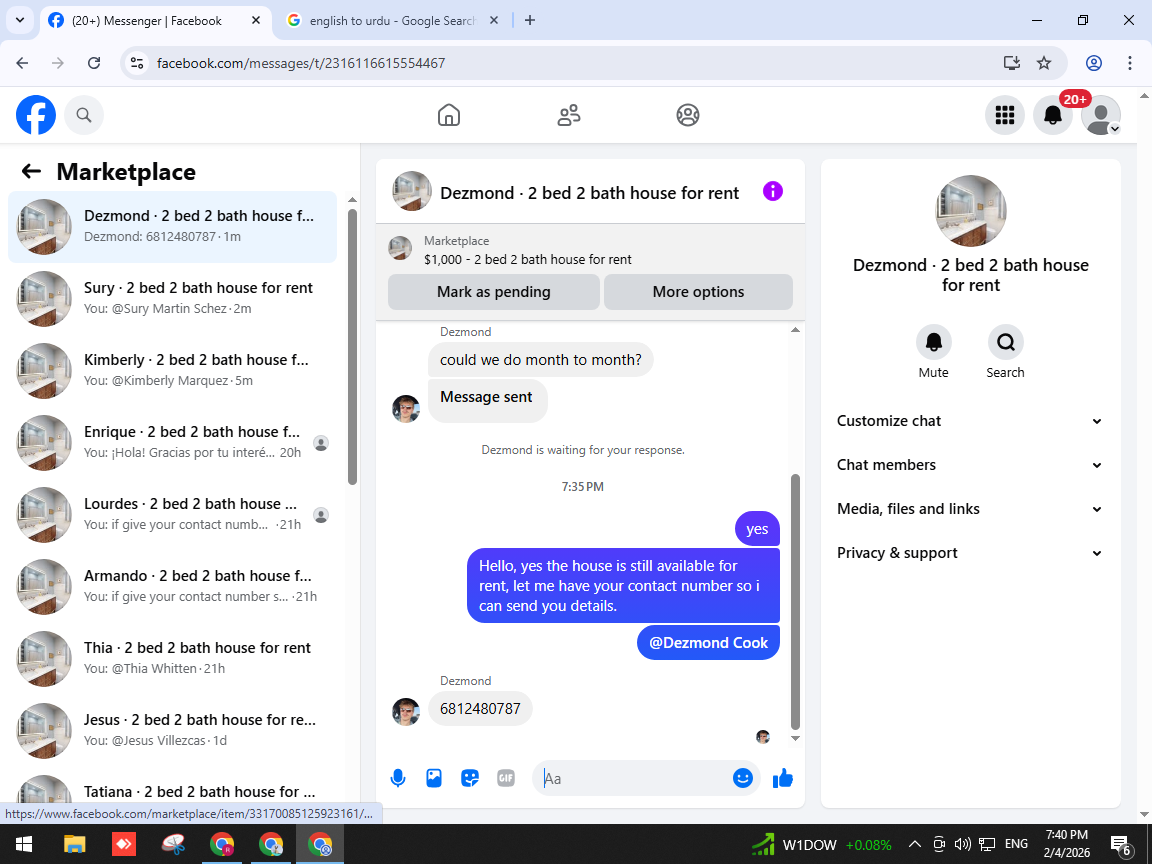
Task: Open the Groups icon in top bar
Action: point(688,115)
